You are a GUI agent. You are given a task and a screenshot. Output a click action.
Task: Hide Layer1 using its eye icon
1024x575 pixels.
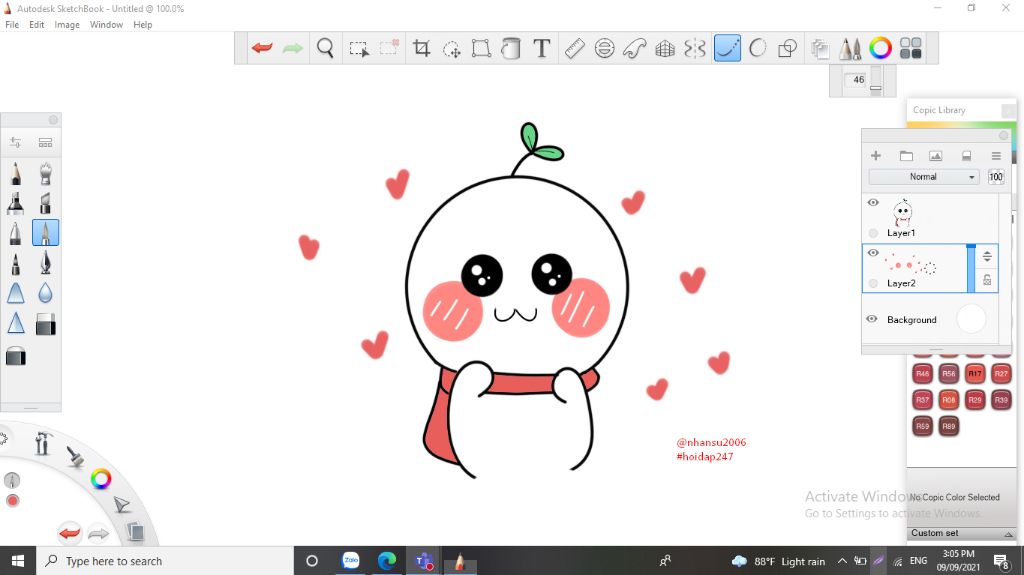[x=873, y=203]
